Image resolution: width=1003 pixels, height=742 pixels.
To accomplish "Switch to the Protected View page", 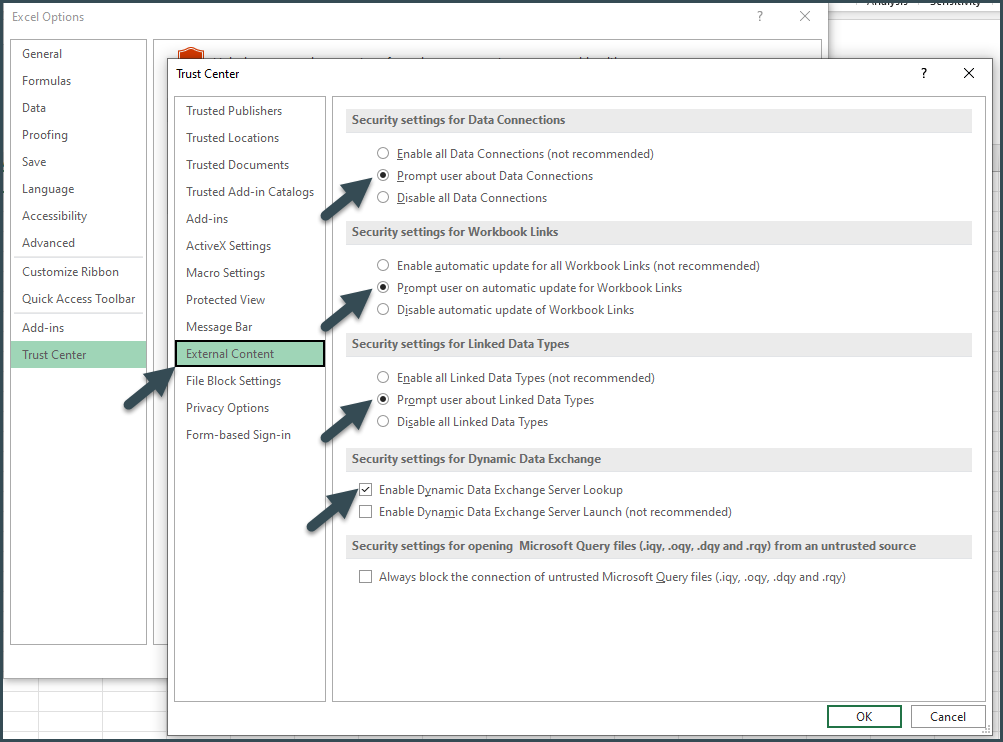I will (x=224, y=299).
